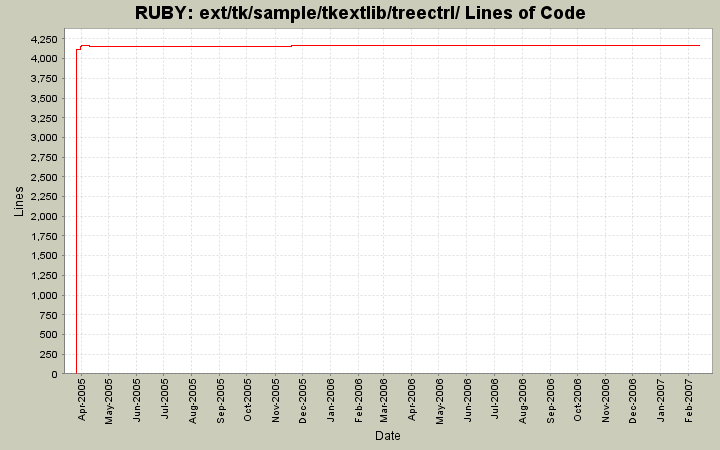Screen dimensions: 720x450
Task: Click the Jul-2005 date label
Action: (164, 399)
